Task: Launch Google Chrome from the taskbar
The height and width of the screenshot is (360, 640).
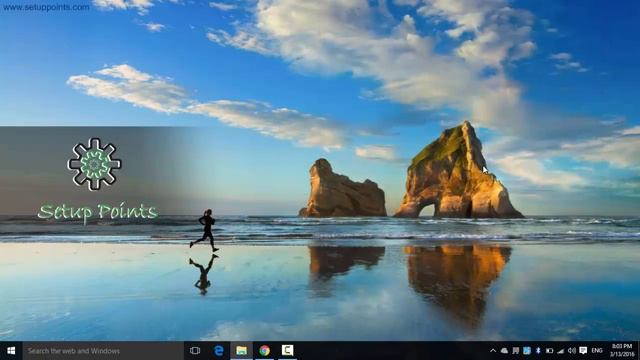Action: tap(264, 351)
